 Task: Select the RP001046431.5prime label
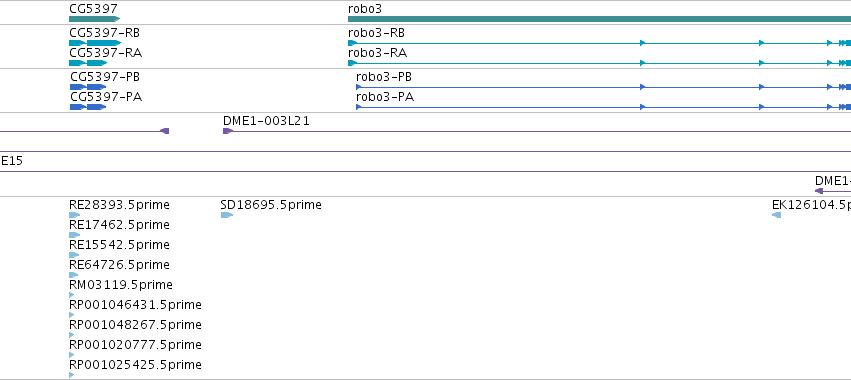[135, 305]
